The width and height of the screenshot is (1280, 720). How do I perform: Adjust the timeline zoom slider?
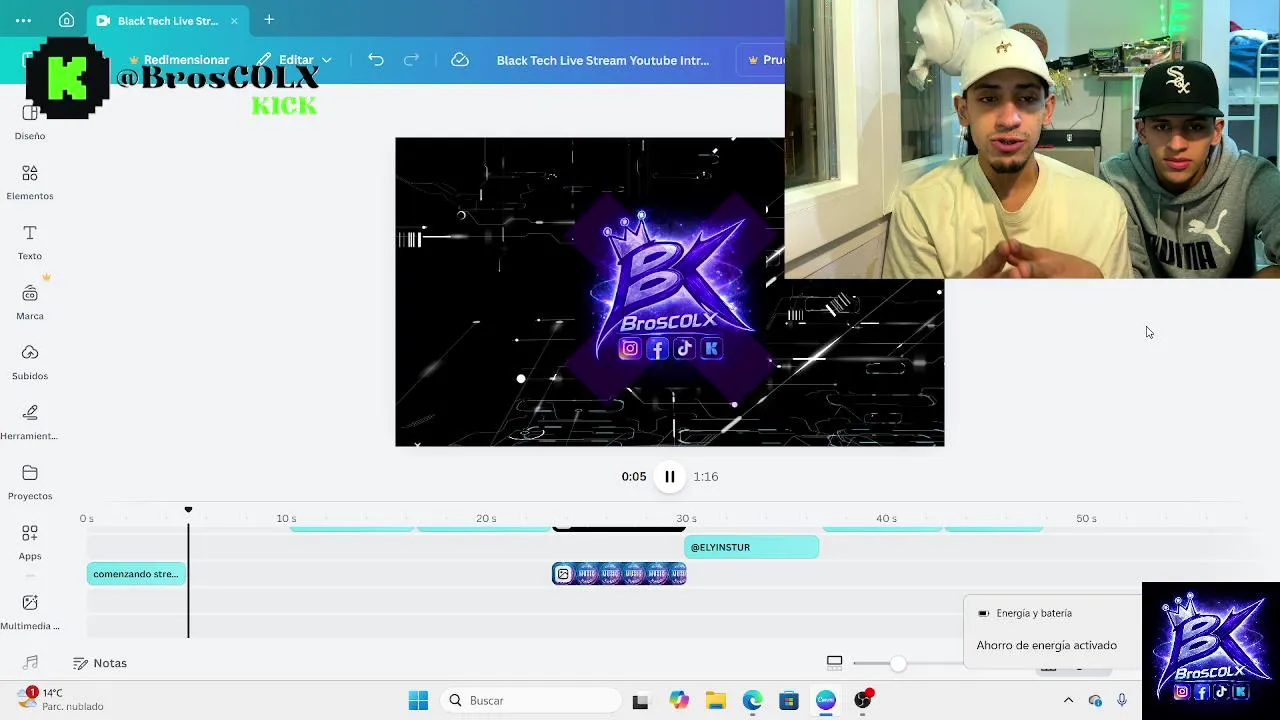(x=898, y=663)
